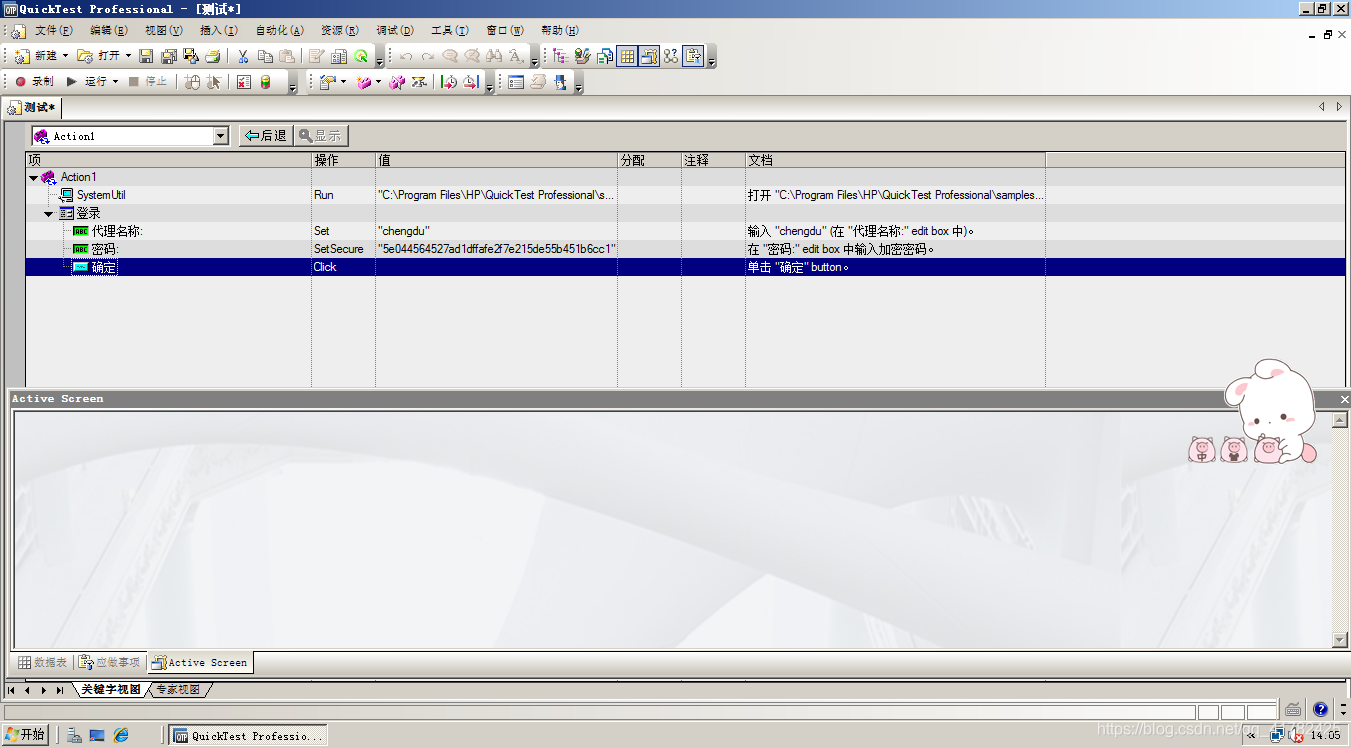Toggle the Data Table grid view button

pyautogui.click(x=627, y=56)
